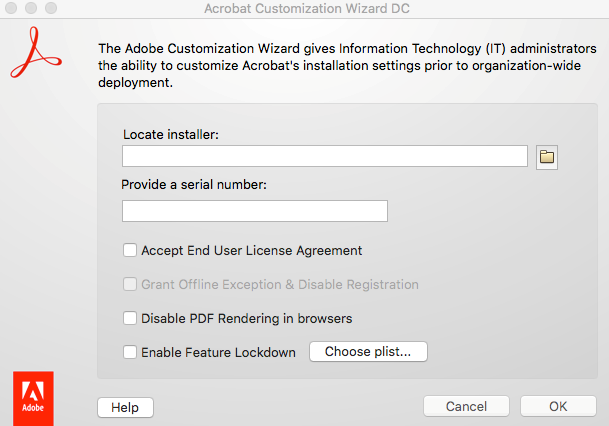The width and height of the screenshot is (609, 426).
Task: Confirm settings with the OK button
Action: click(558, 407)
